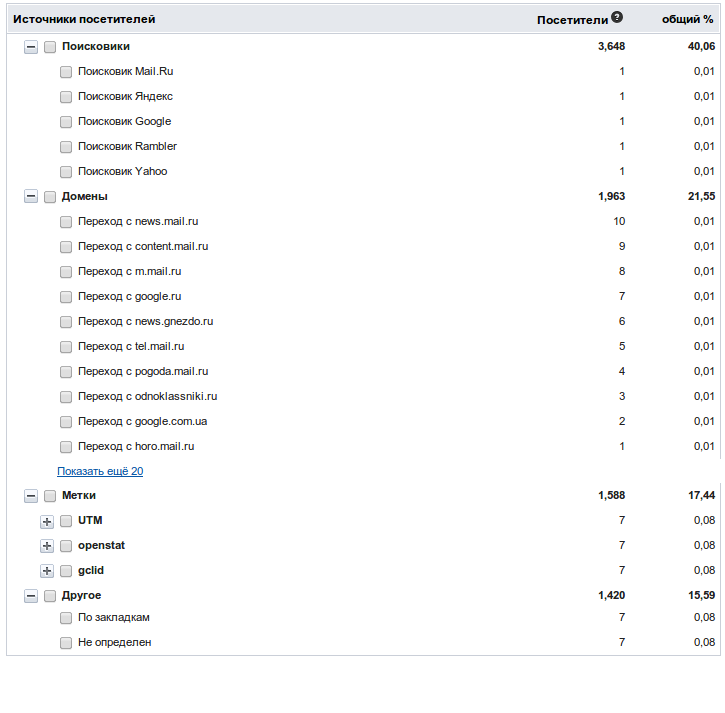Enable checkbox for Переход с news.mail.ru
This screenshot has height=713, width=725.
(66, 222)
